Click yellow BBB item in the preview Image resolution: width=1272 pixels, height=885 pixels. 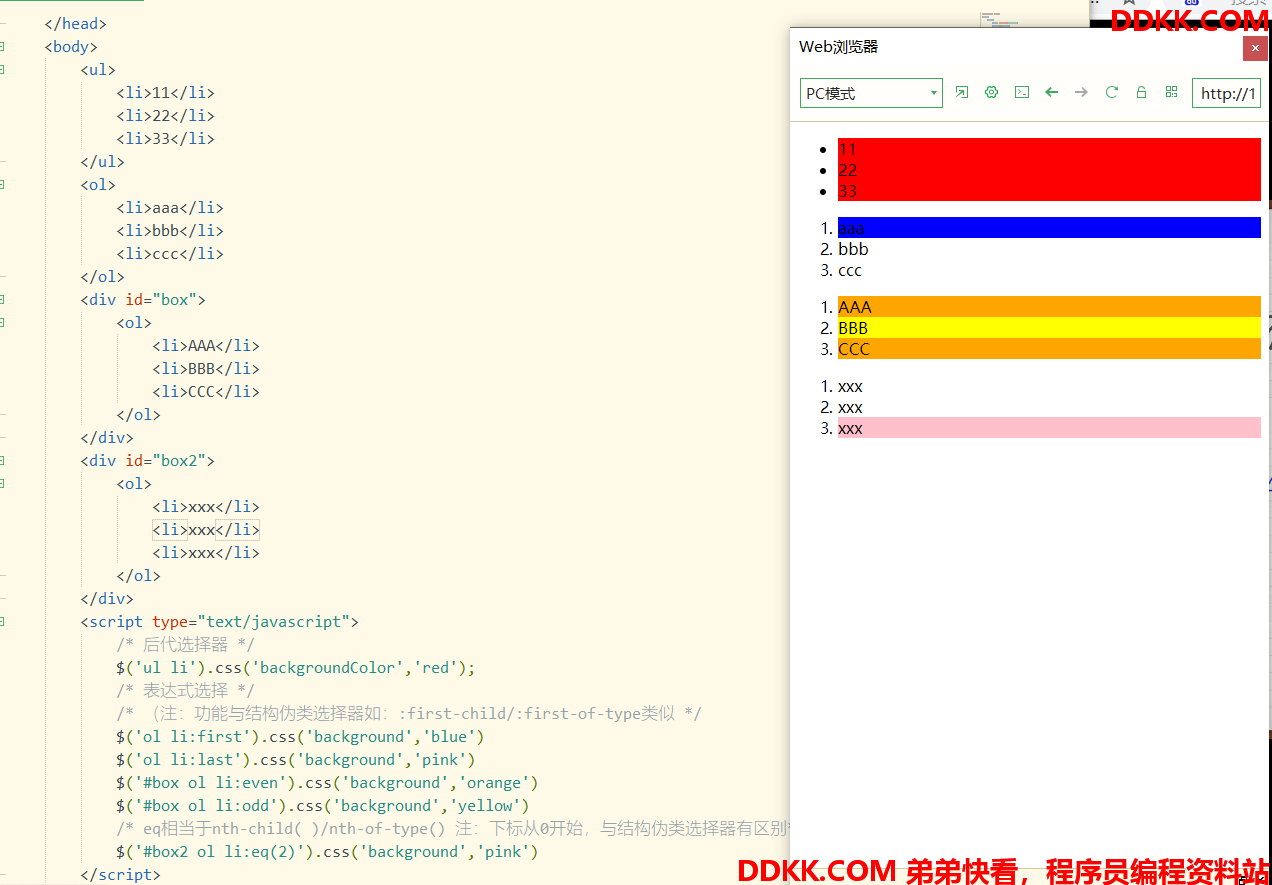pyautogui.click(x=1049, y=328)
